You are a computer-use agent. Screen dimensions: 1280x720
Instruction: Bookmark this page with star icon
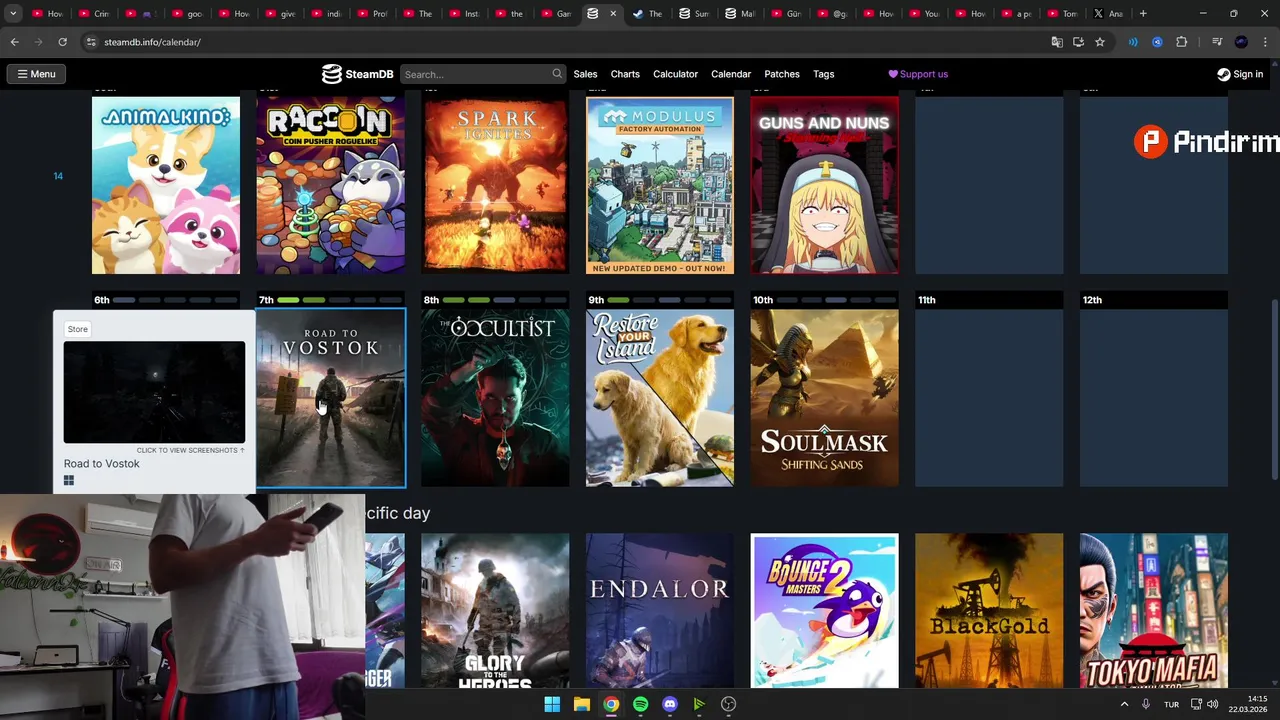1100,42
